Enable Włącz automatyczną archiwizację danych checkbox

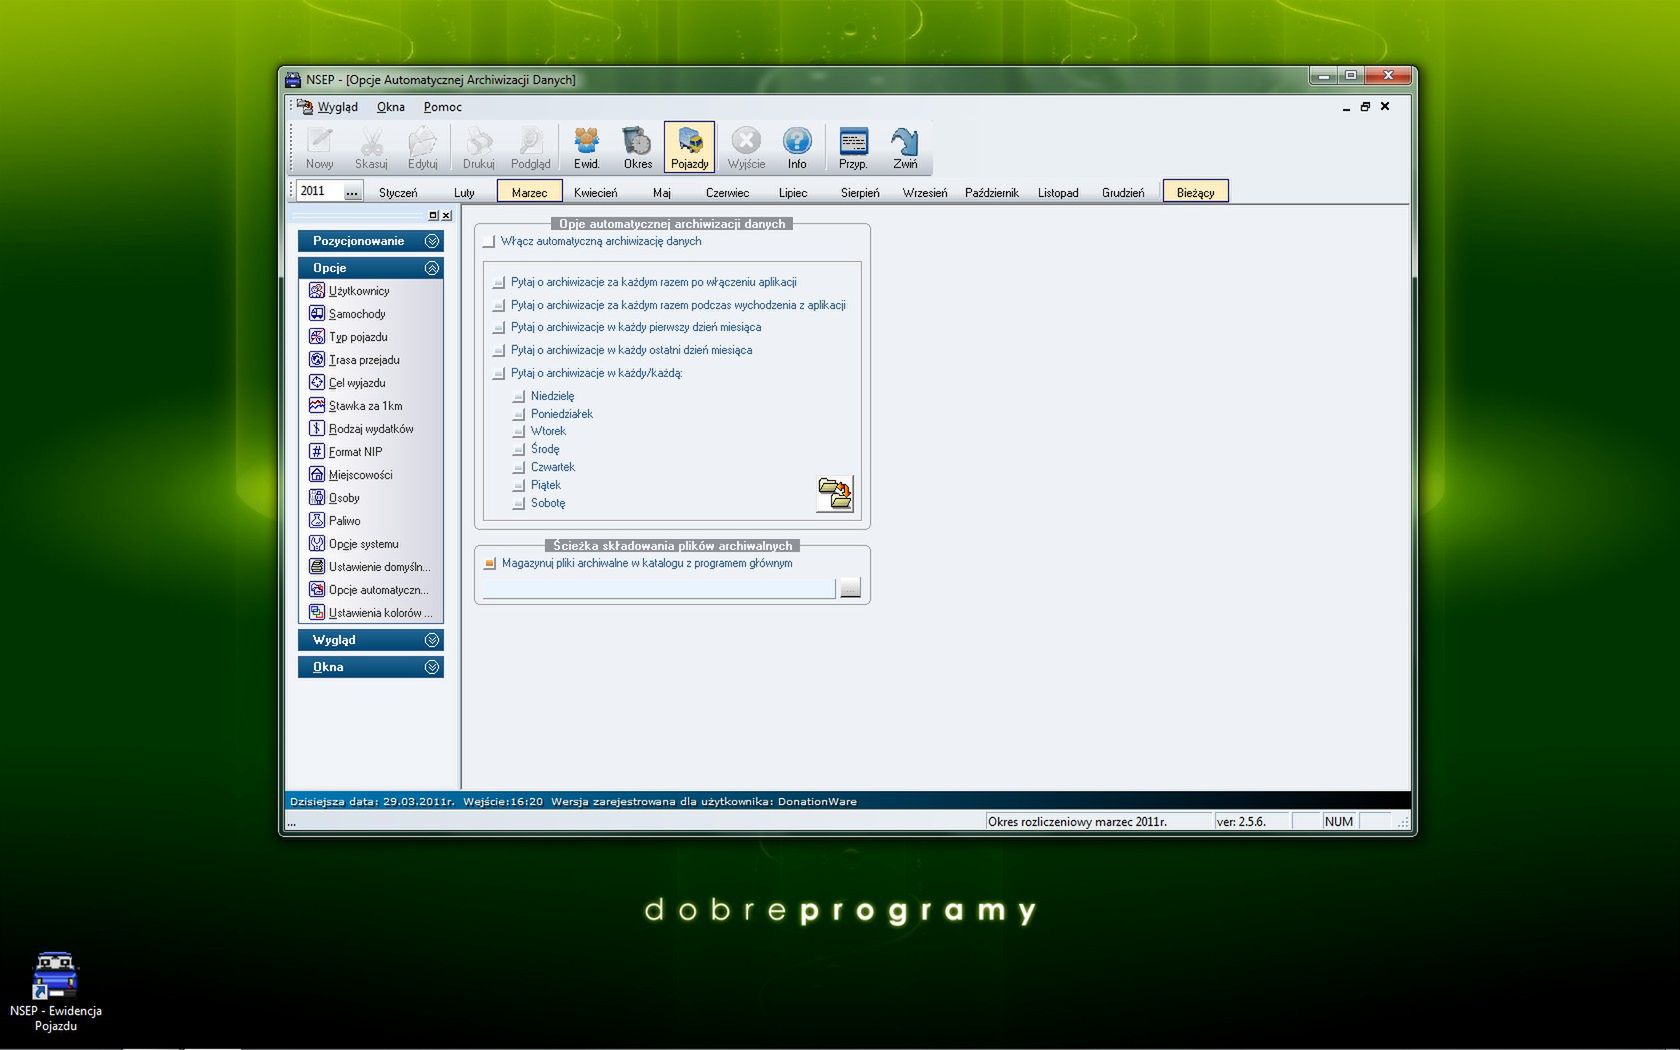[x=489, y=242]
